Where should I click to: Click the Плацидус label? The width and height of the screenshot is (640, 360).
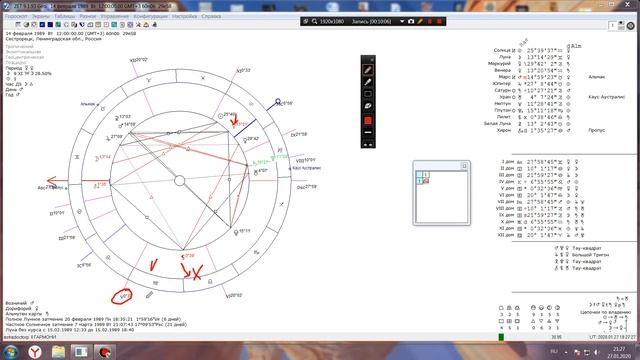point(16,62)
